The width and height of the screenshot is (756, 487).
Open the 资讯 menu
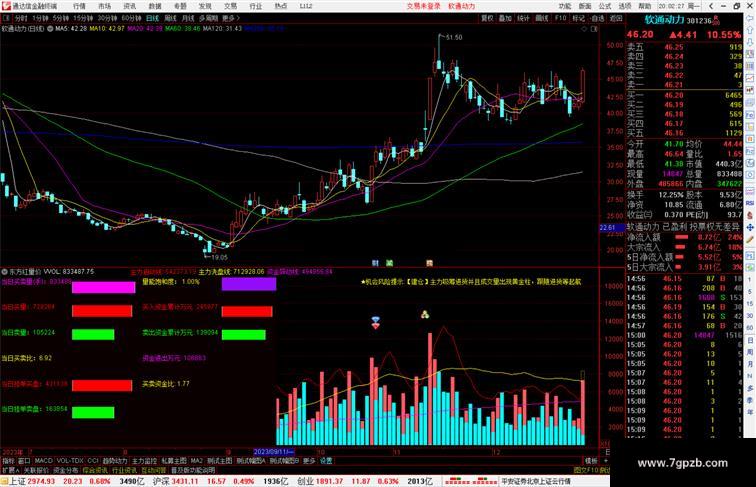click(x=129, y=6)
